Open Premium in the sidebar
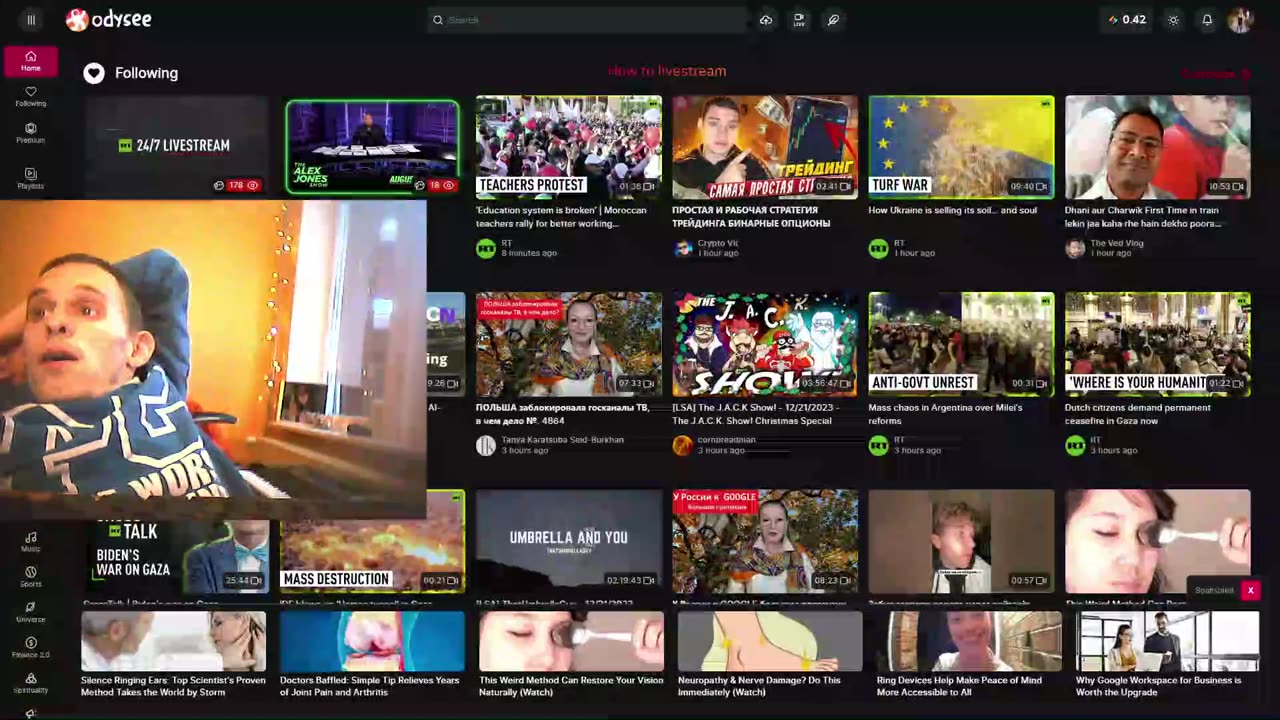 click(31, 134)
